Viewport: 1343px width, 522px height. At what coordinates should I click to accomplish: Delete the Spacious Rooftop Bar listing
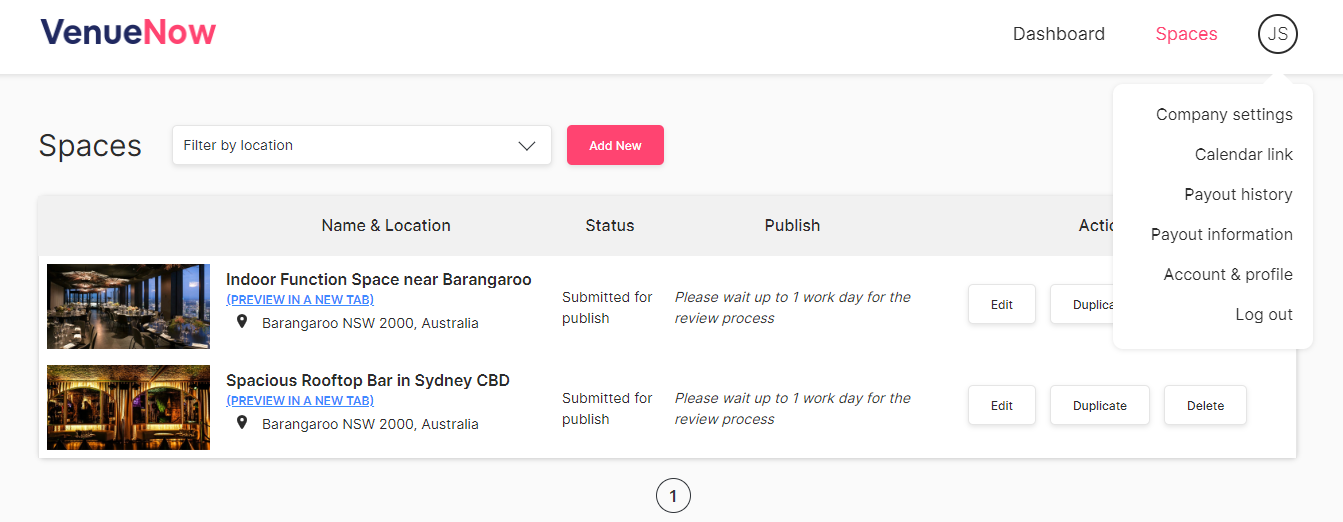(1205, 405)
